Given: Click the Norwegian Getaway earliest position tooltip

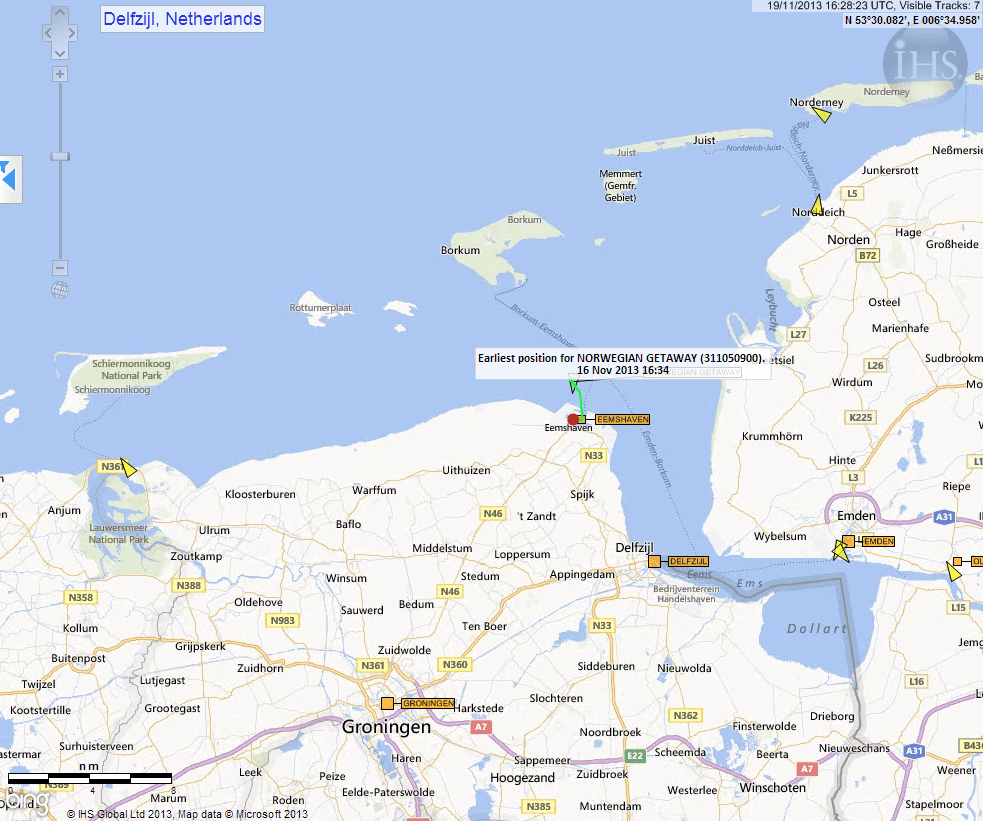Looking at the screenshot, I should (620, 363).
